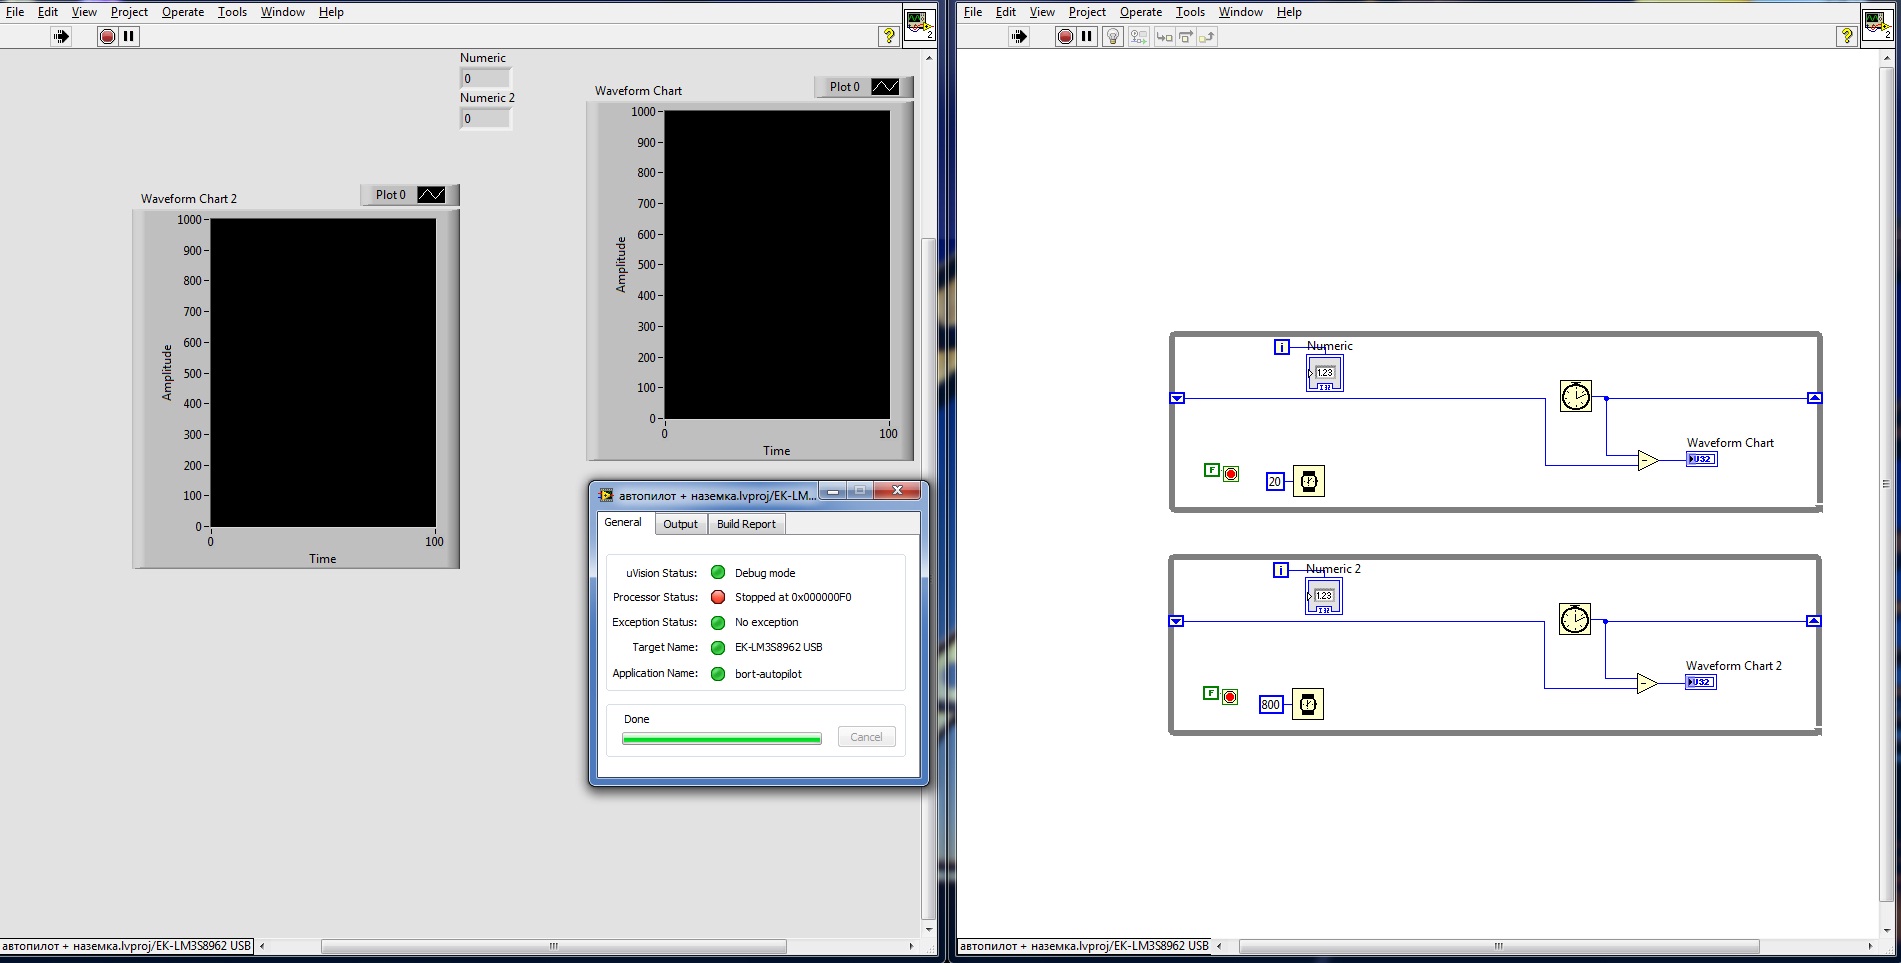Select Subtract node in lower loop
The image size is (1901, 963).
point(1646,683)
